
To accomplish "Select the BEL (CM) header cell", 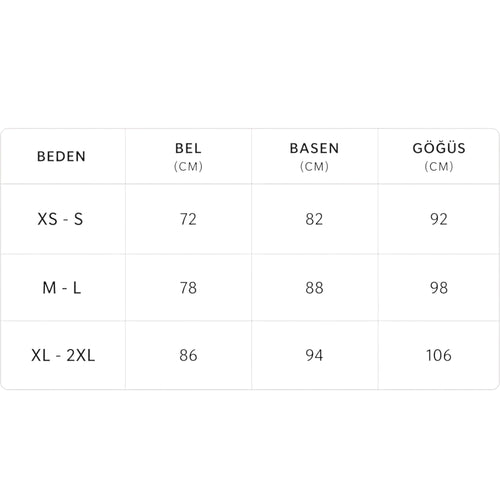I will point(188,156).
